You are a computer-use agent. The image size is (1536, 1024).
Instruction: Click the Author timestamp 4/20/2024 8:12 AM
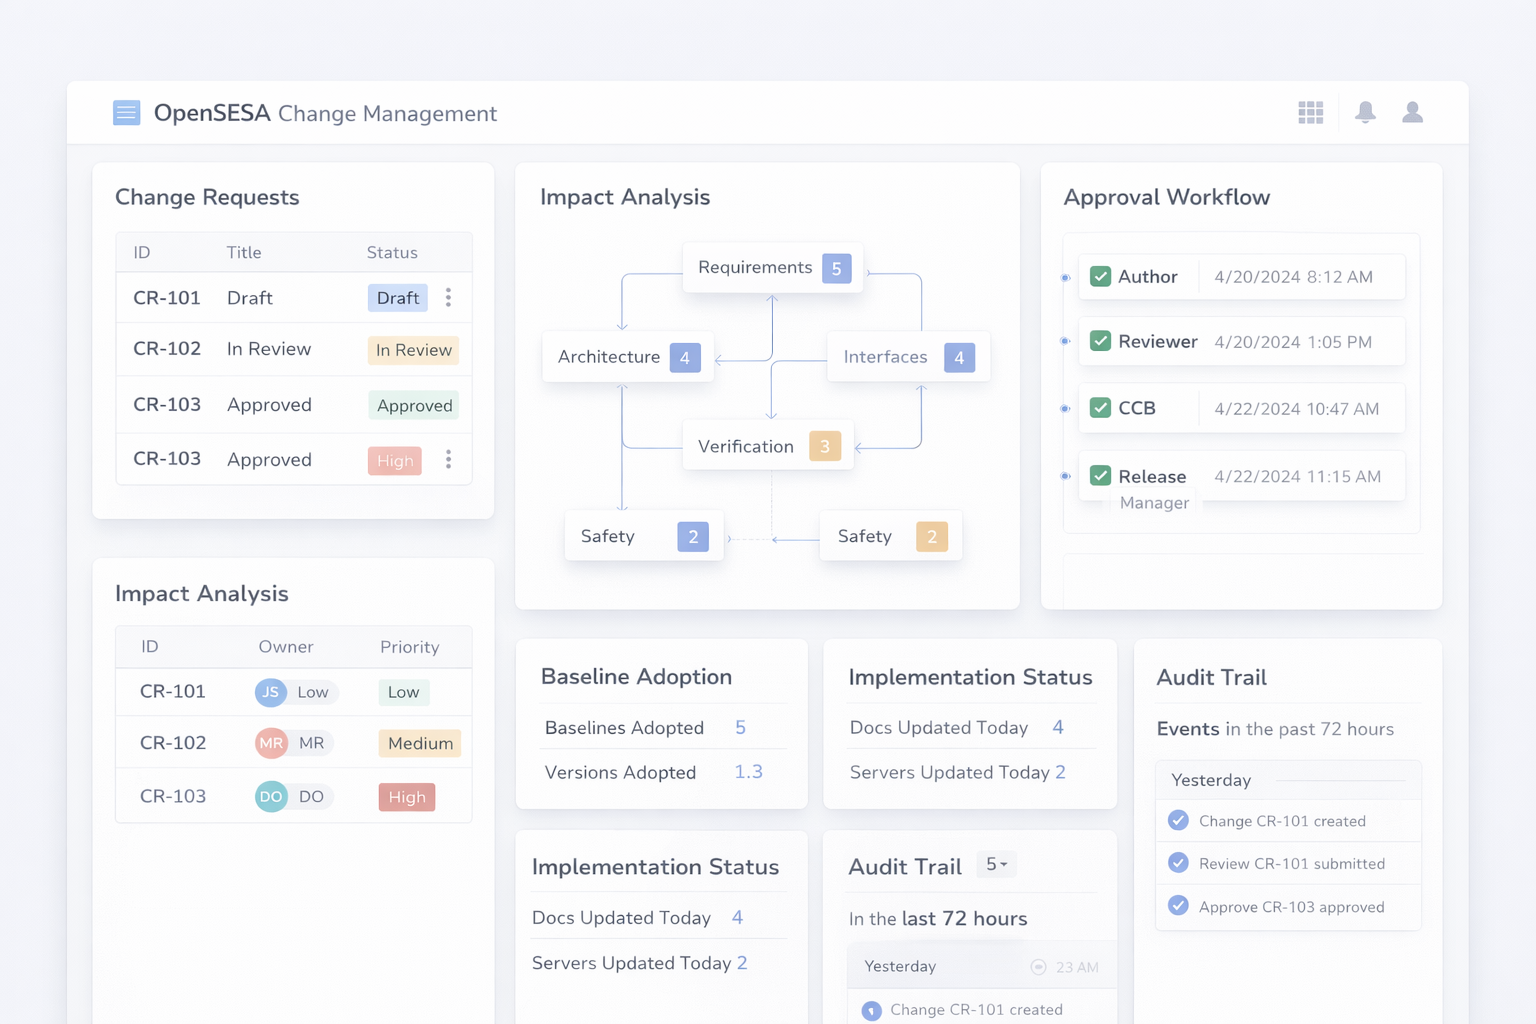(1293, 277)
